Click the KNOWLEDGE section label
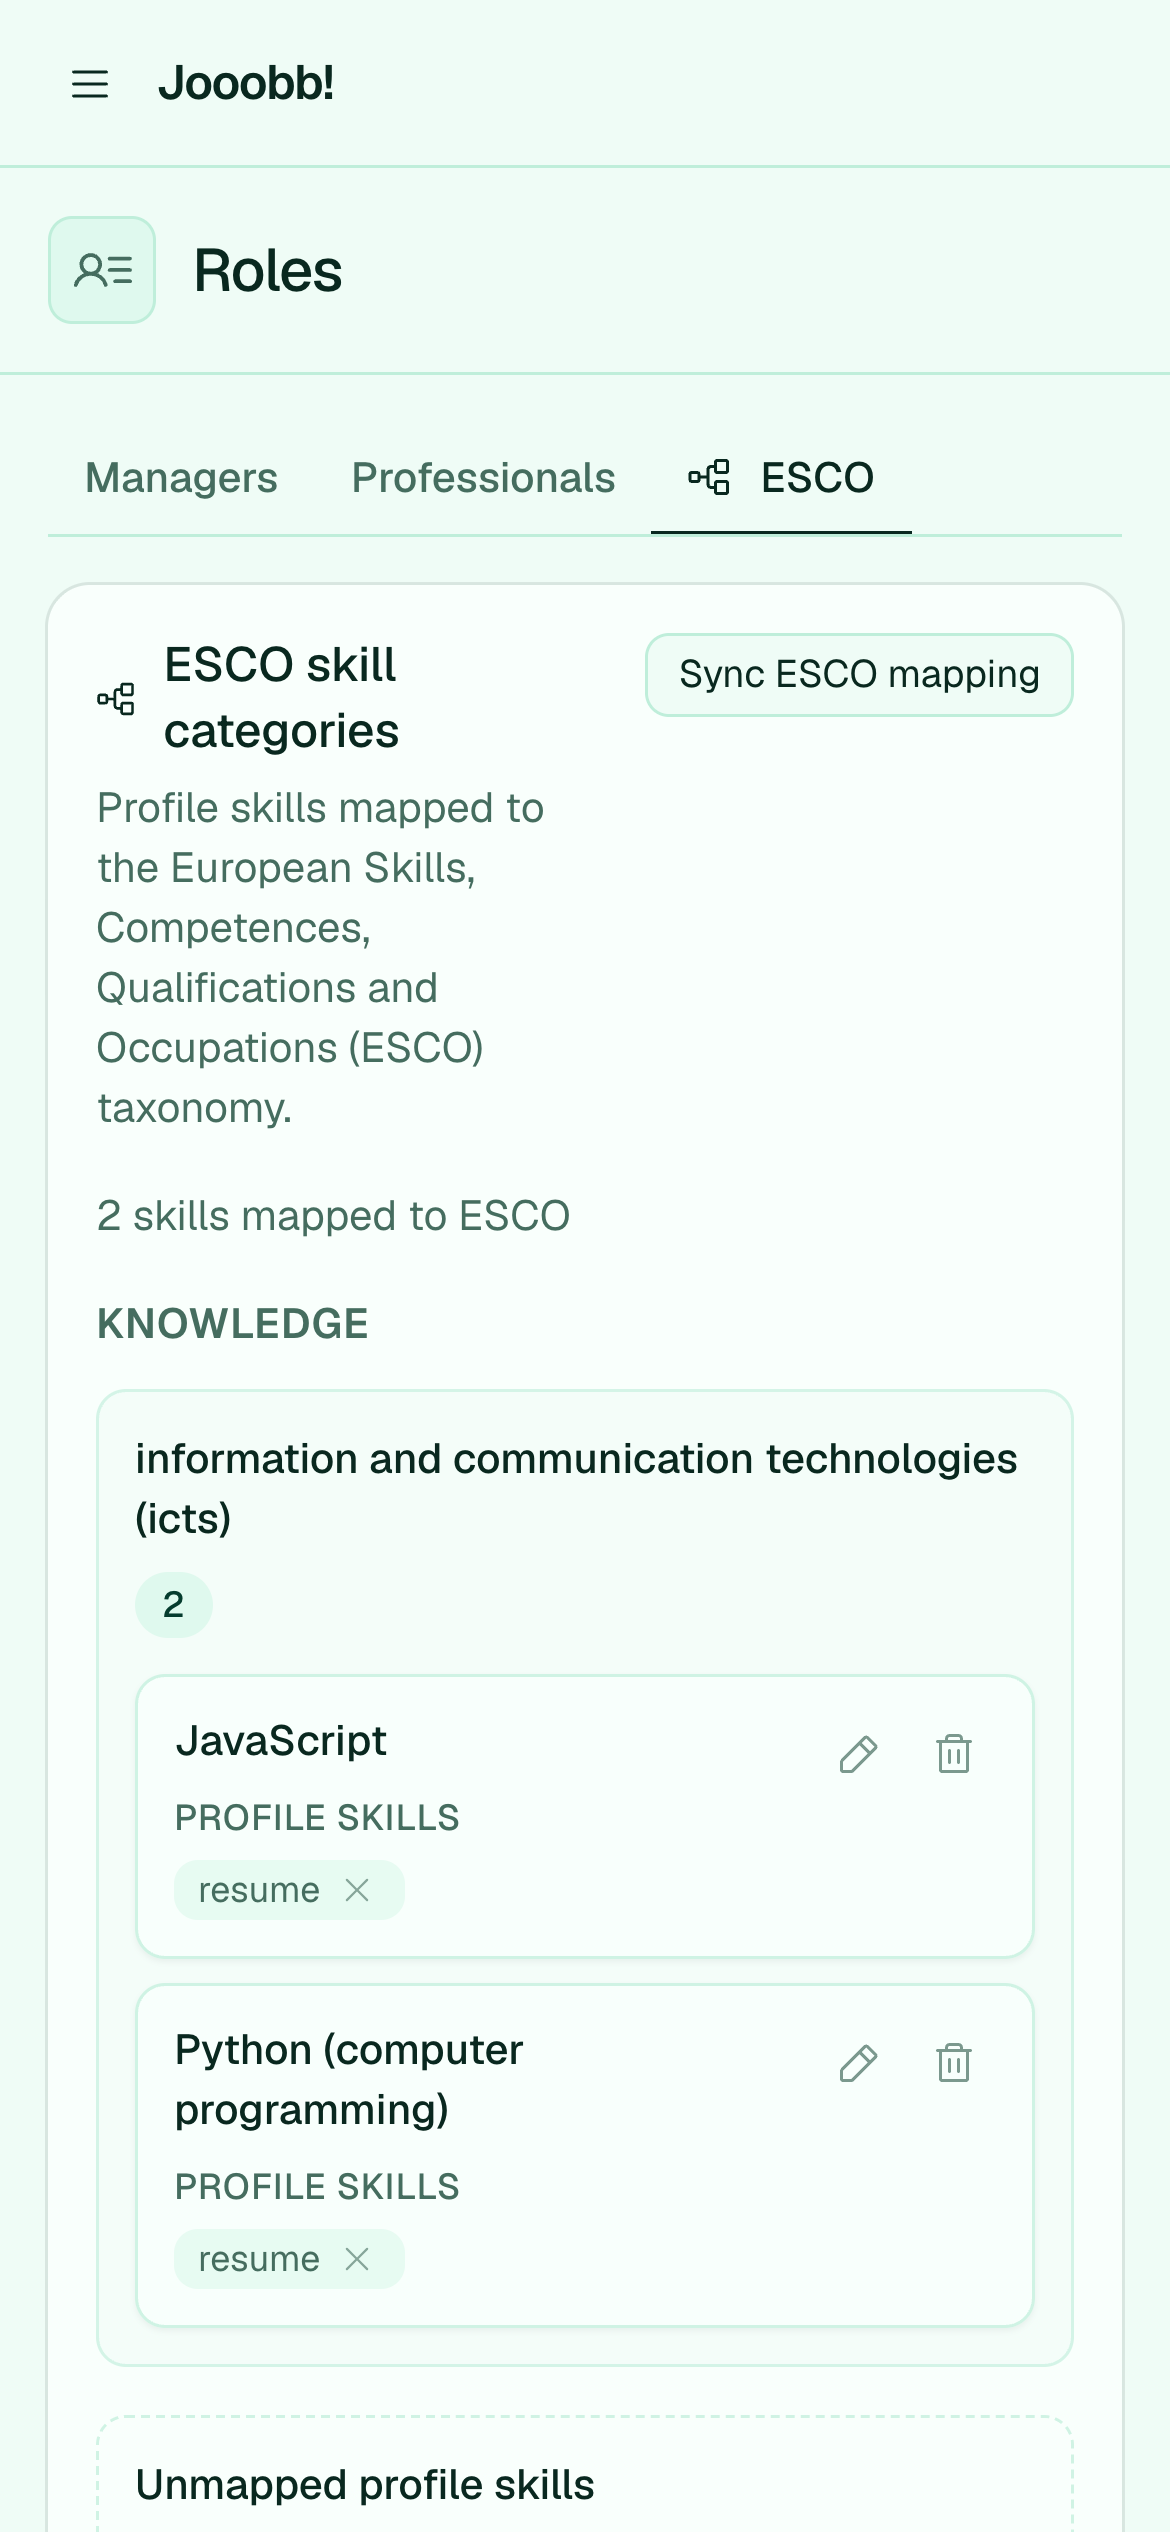The width and height of the screenshot is (1170, 2532). tap(233, 1324)
